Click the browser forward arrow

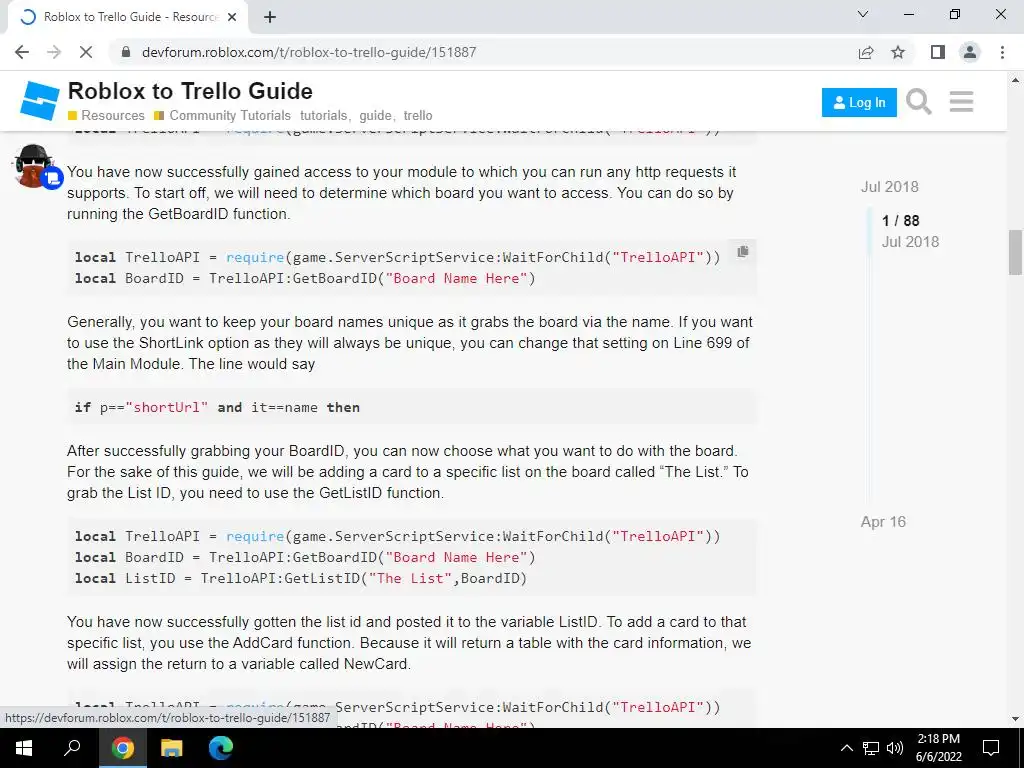pyautogui.click(x=54, y=52)
